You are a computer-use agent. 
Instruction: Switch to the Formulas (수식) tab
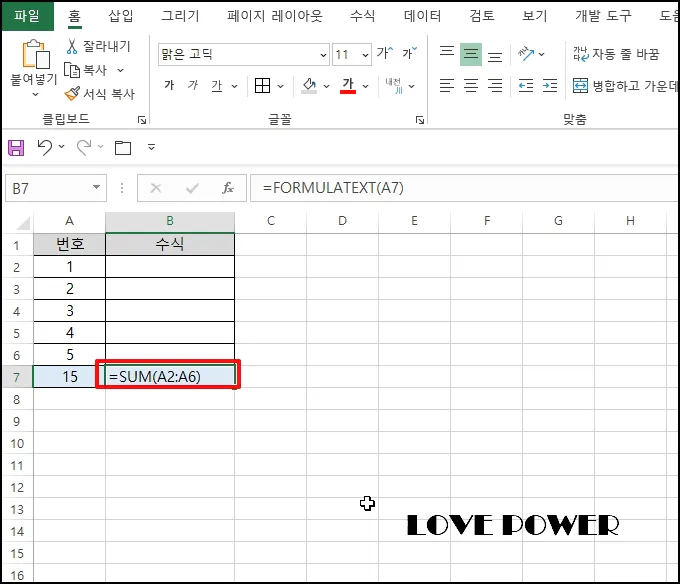[363, 16]
